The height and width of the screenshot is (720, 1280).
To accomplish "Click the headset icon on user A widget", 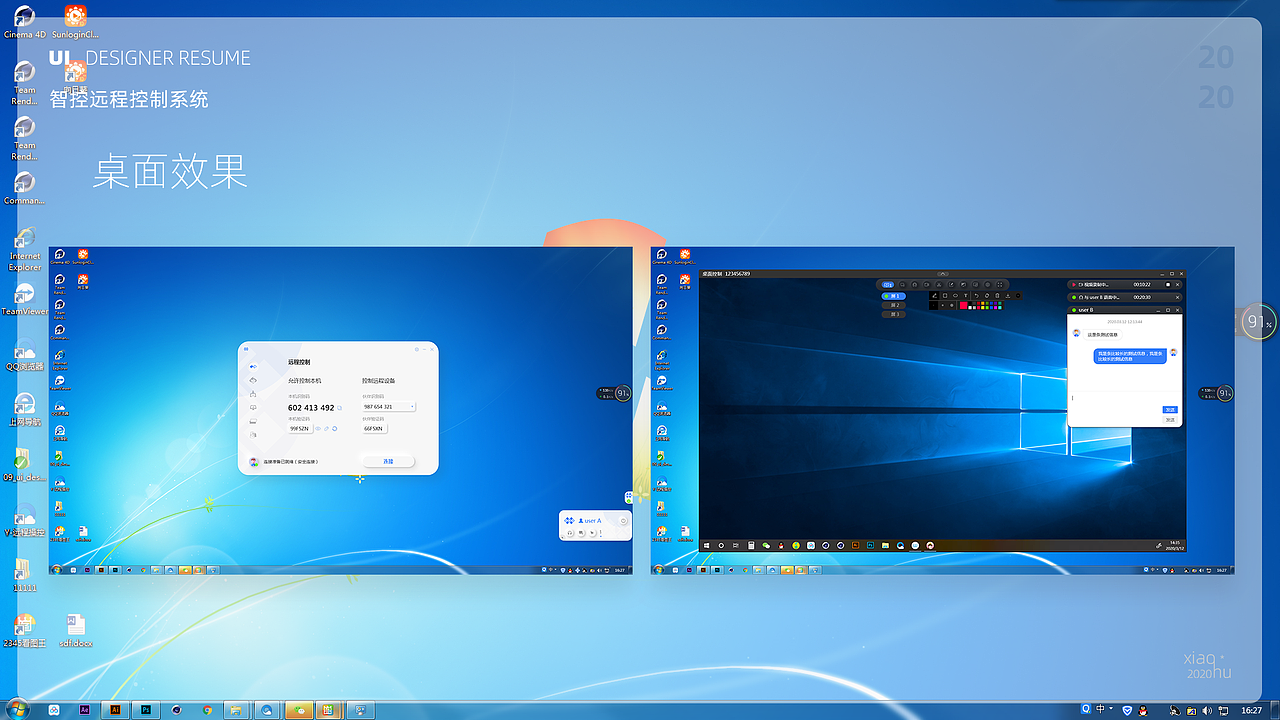I will 570,533.
